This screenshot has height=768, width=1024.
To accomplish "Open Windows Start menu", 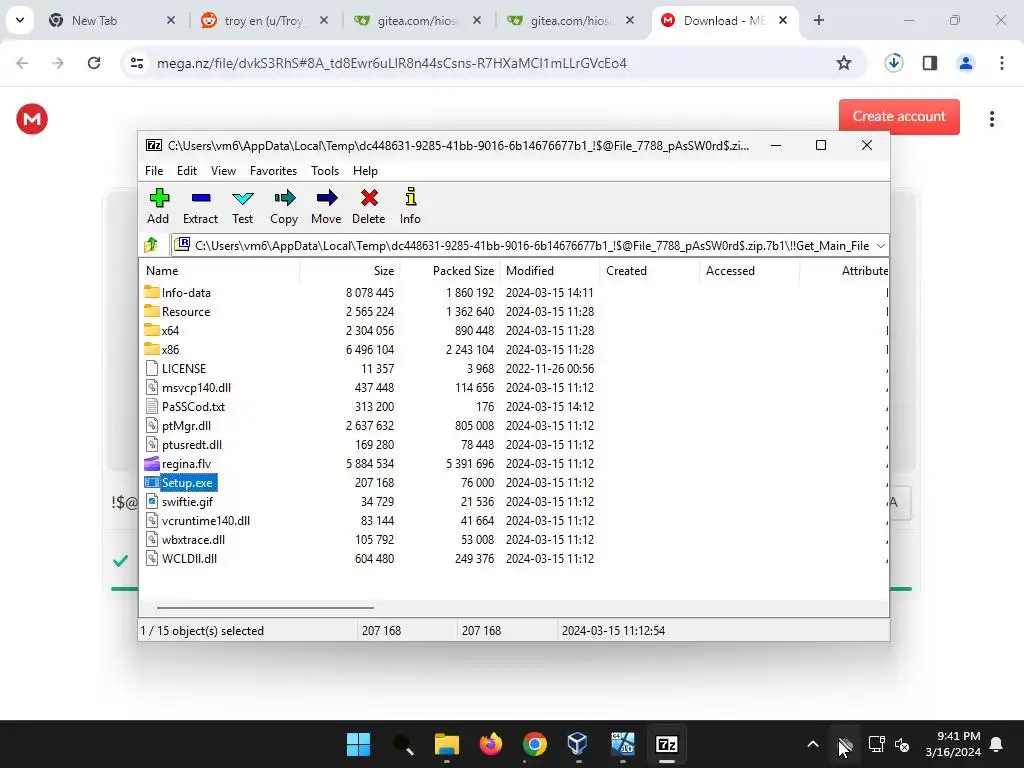I will [x=359, y=744].
